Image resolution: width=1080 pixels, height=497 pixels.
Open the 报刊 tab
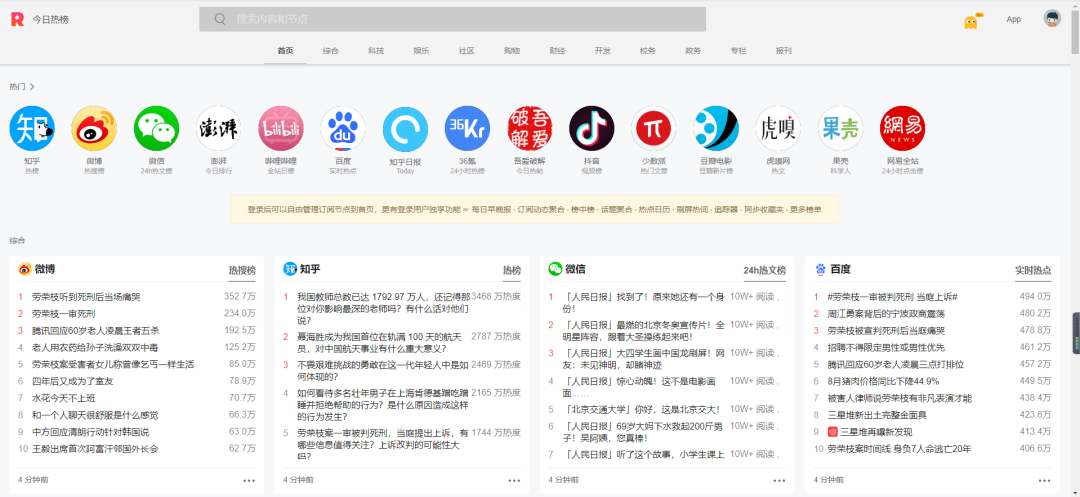tap(784, 51)
